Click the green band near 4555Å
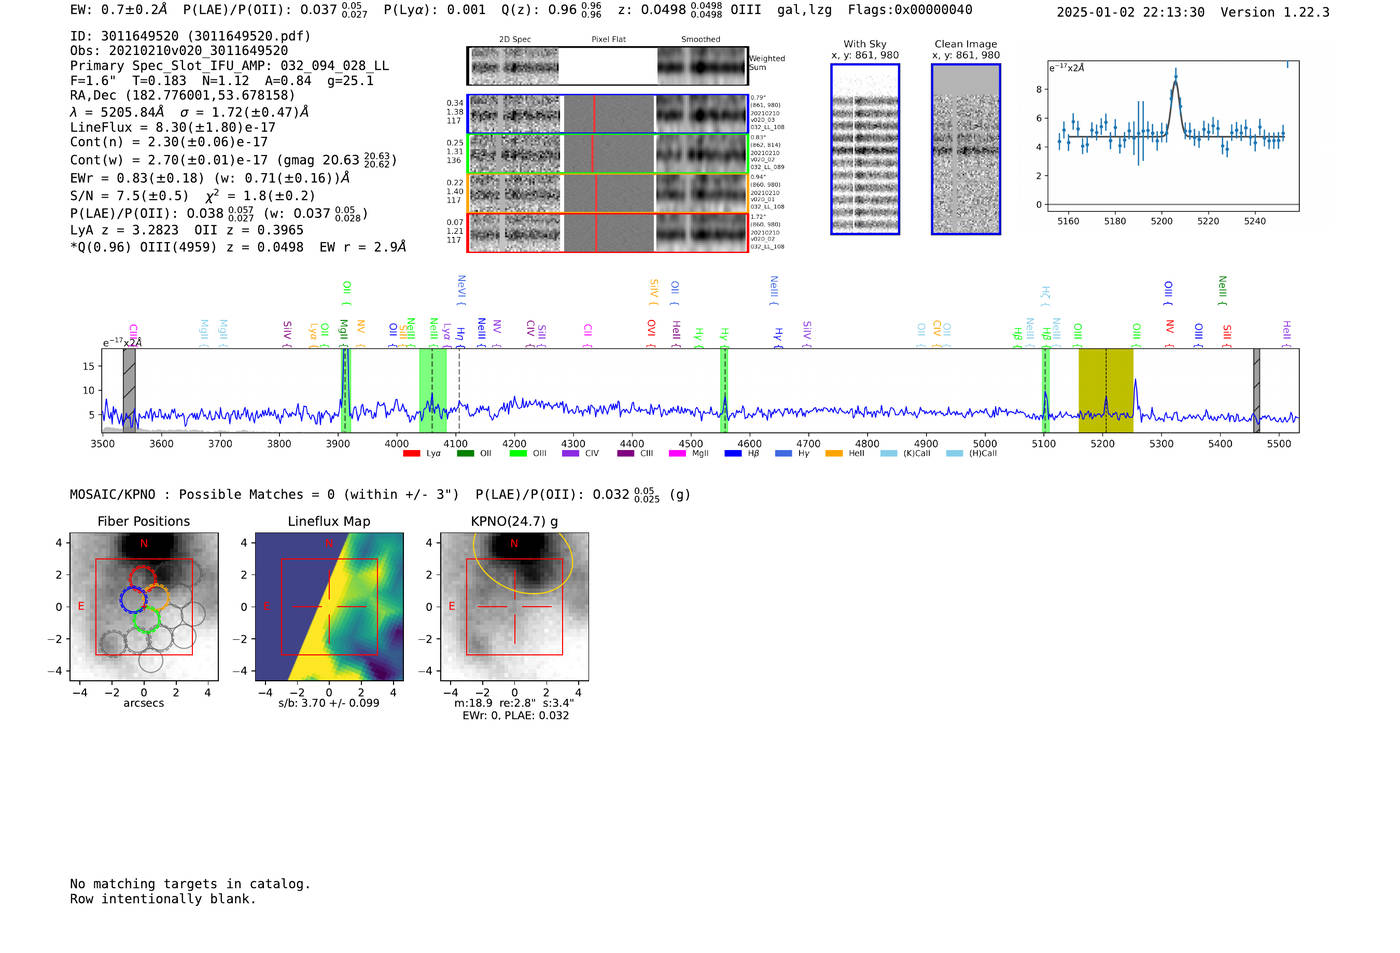The image size is (1400, 953). click(x=724, y=390)
